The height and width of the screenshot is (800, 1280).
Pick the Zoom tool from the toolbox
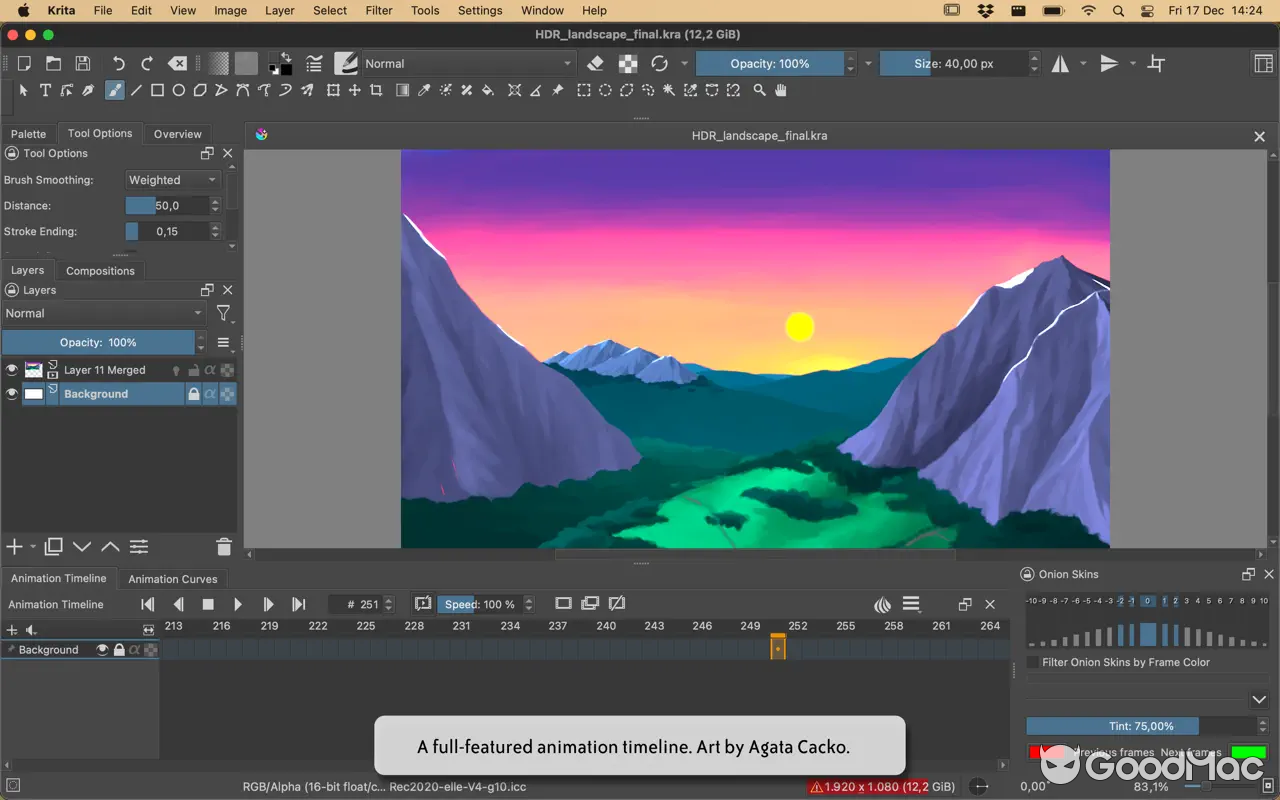click(x=758, y=89)
